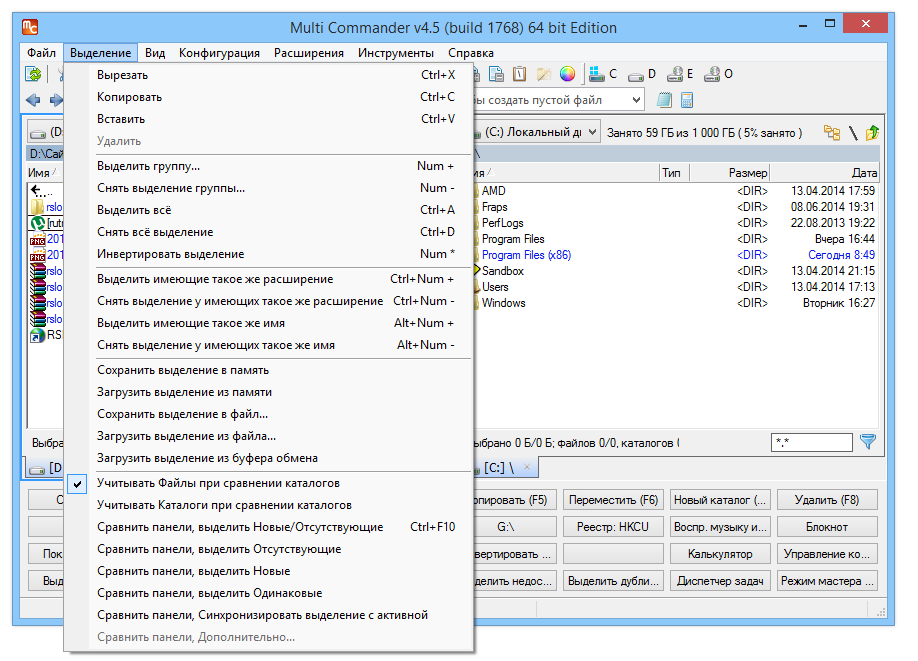Click the green refresh icon in toolbar

tap(33, 74)
